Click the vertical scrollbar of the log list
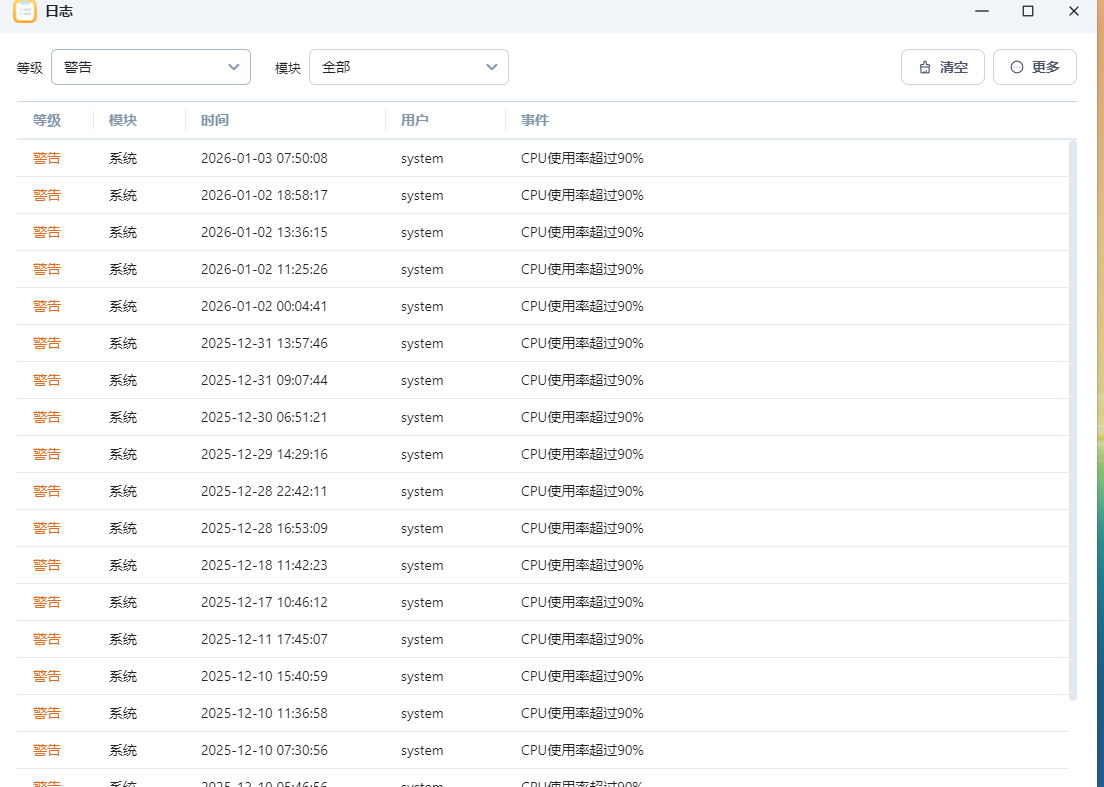Image resolution: width=1104 pixels, height=787 pixels. pos(1073,420)
